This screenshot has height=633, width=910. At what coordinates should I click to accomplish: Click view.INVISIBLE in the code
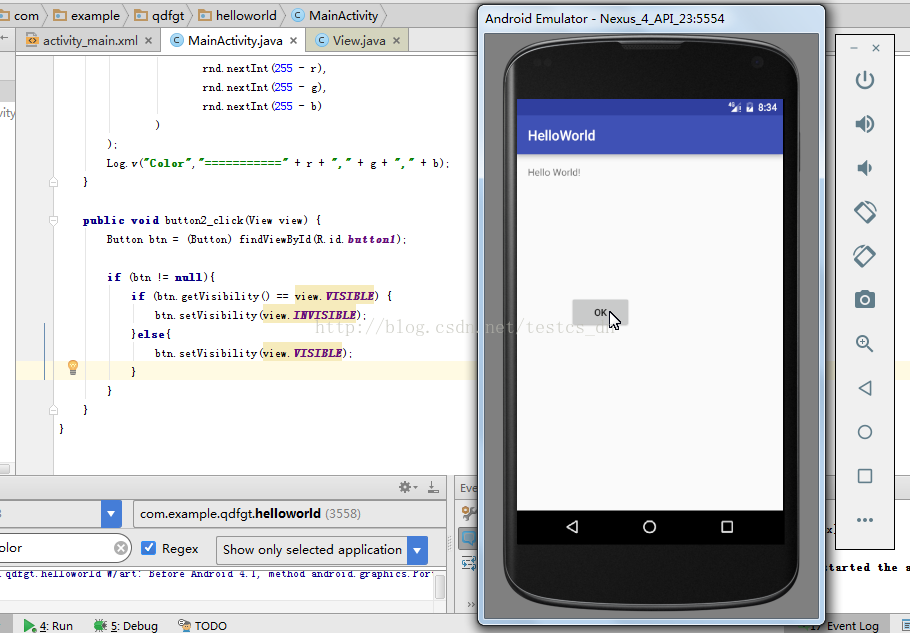coord(309,315)
